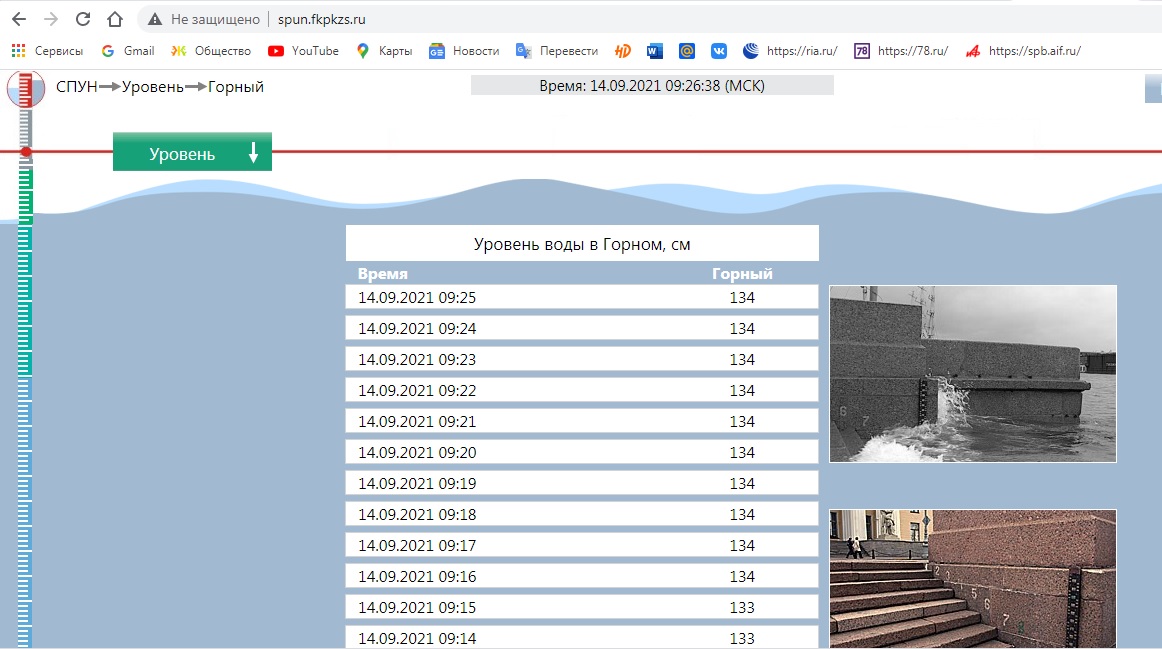Expand the green Уровень dropdown
This screenshot has height=649, width=1162.
192,153
